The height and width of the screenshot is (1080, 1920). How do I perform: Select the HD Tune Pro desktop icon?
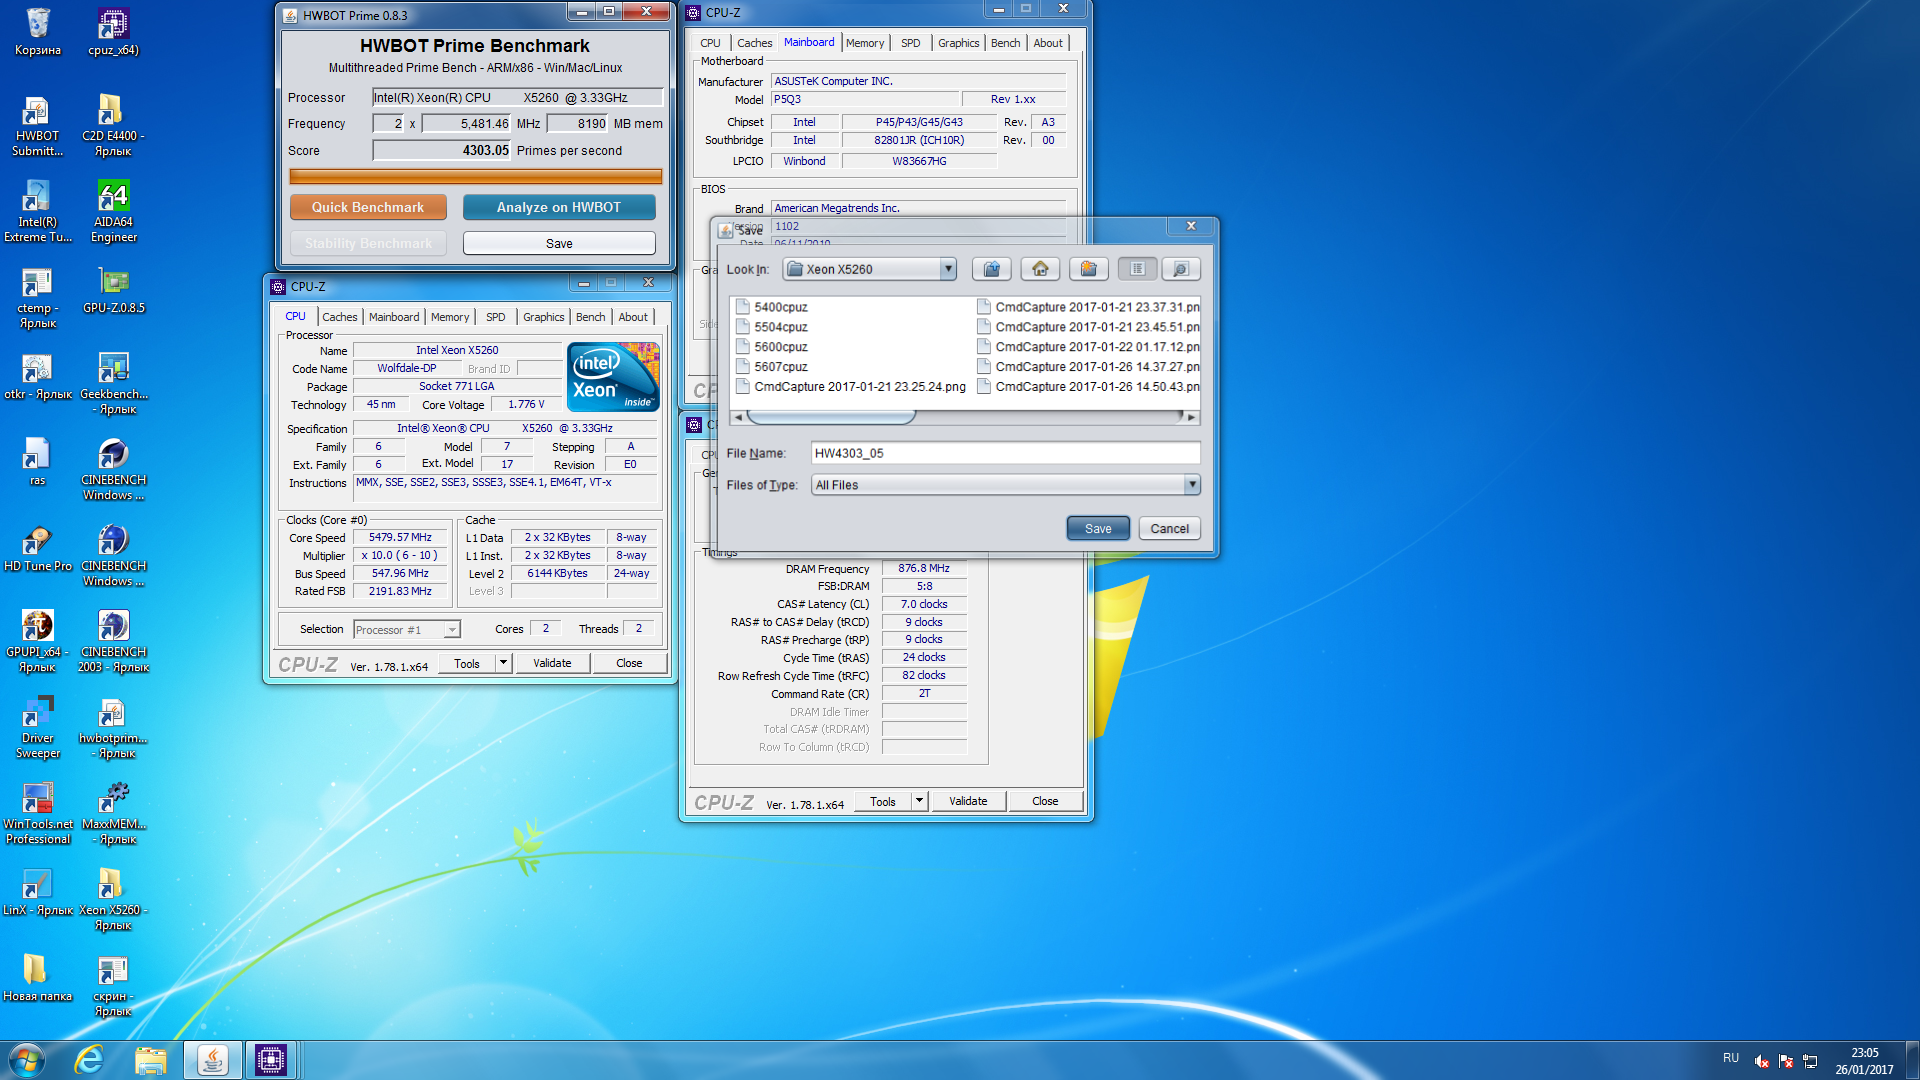[37, 548]
